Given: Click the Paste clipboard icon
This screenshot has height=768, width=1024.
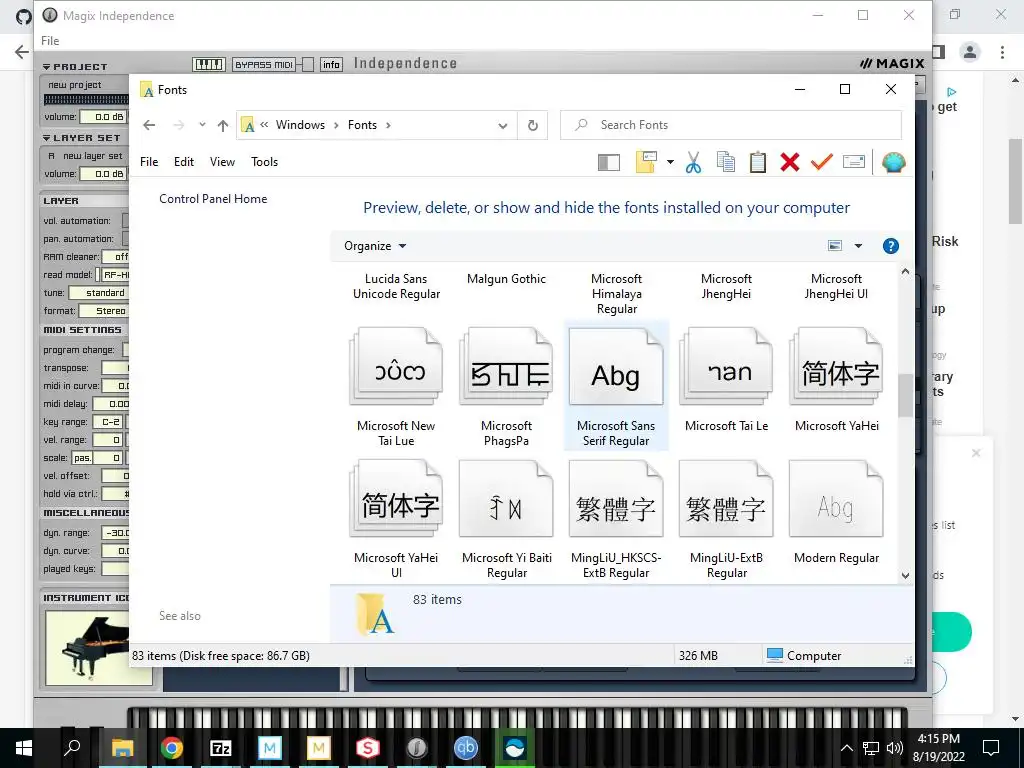Looking at the screenshot, I should (x=758, y=162).
